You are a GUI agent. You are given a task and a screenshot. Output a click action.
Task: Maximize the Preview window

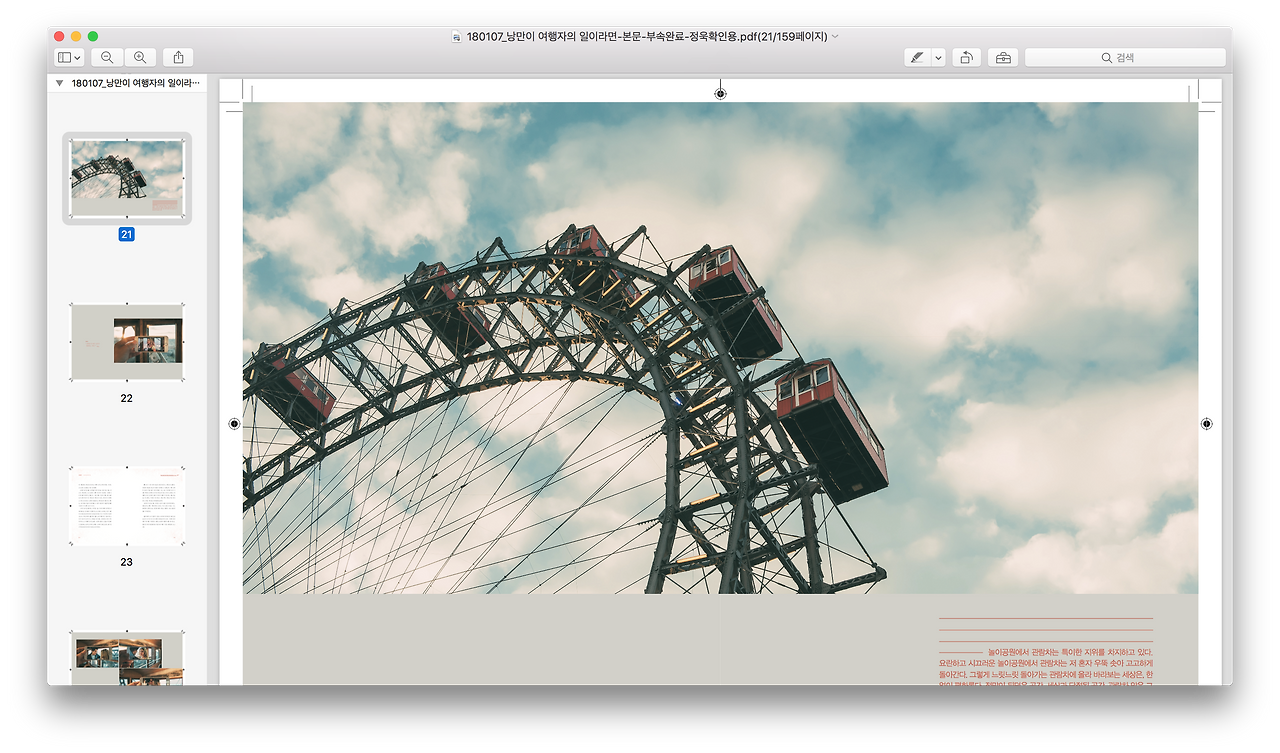coord(93,36)
